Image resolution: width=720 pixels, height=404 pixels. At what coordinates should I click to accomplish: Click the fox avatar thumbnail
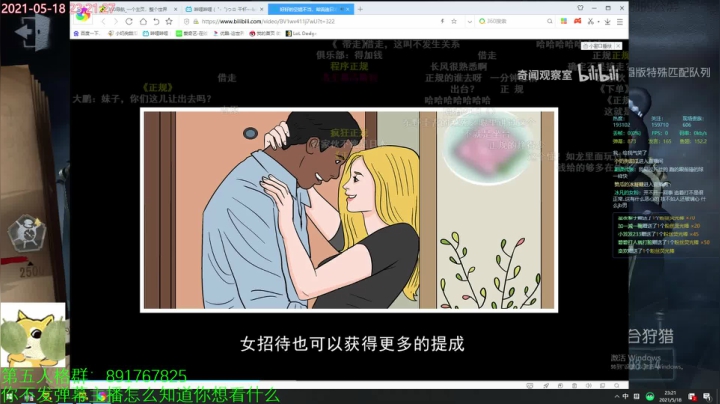tap(33, 334)
